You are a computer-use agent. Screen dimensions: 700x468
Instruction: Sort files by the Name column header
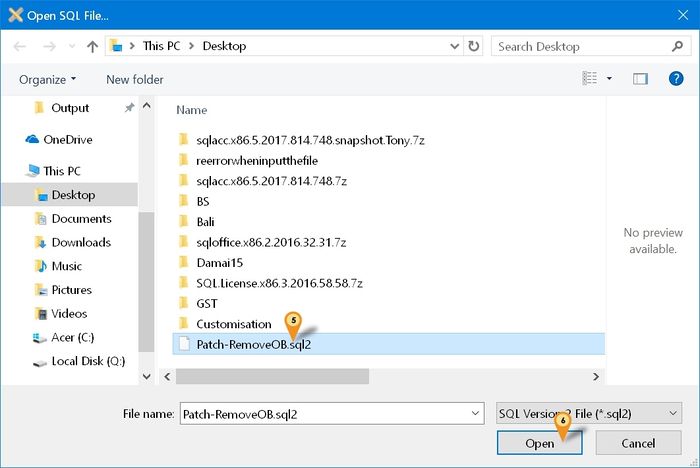click(192, 110)
